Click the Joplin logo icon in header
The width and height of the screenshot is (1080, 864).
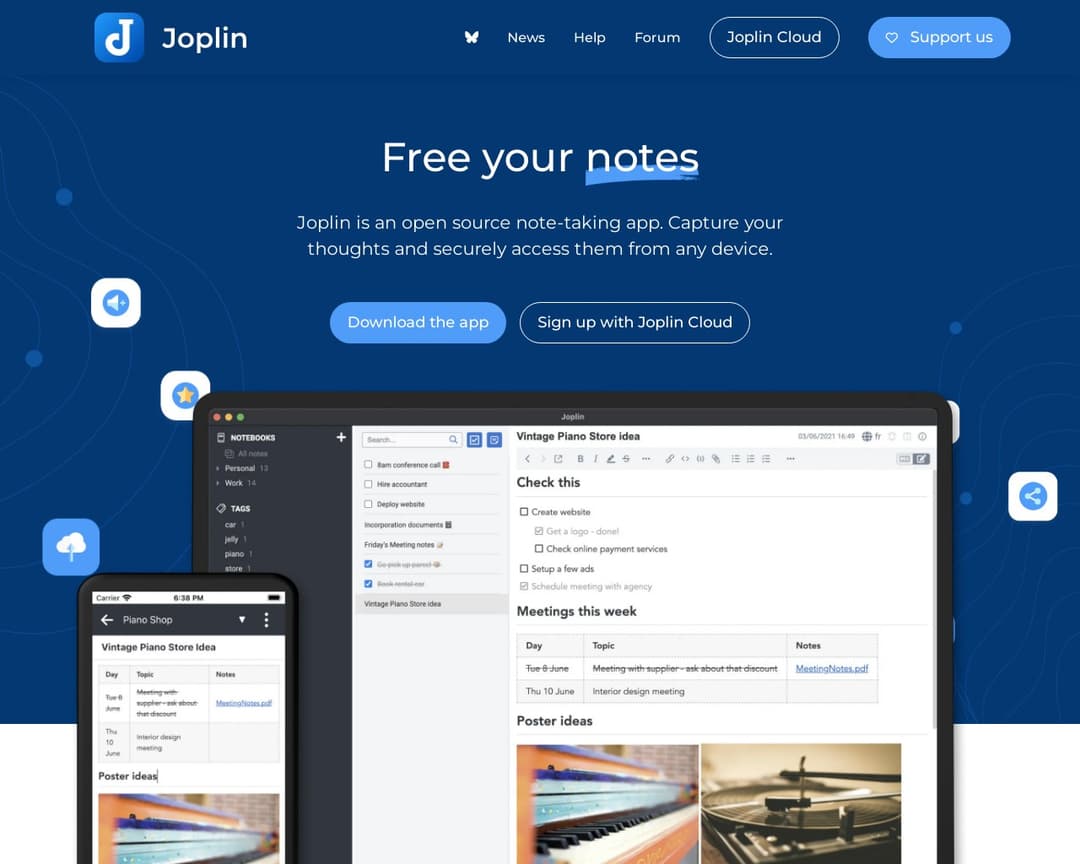pyautogui.click(x=119, y=38)
